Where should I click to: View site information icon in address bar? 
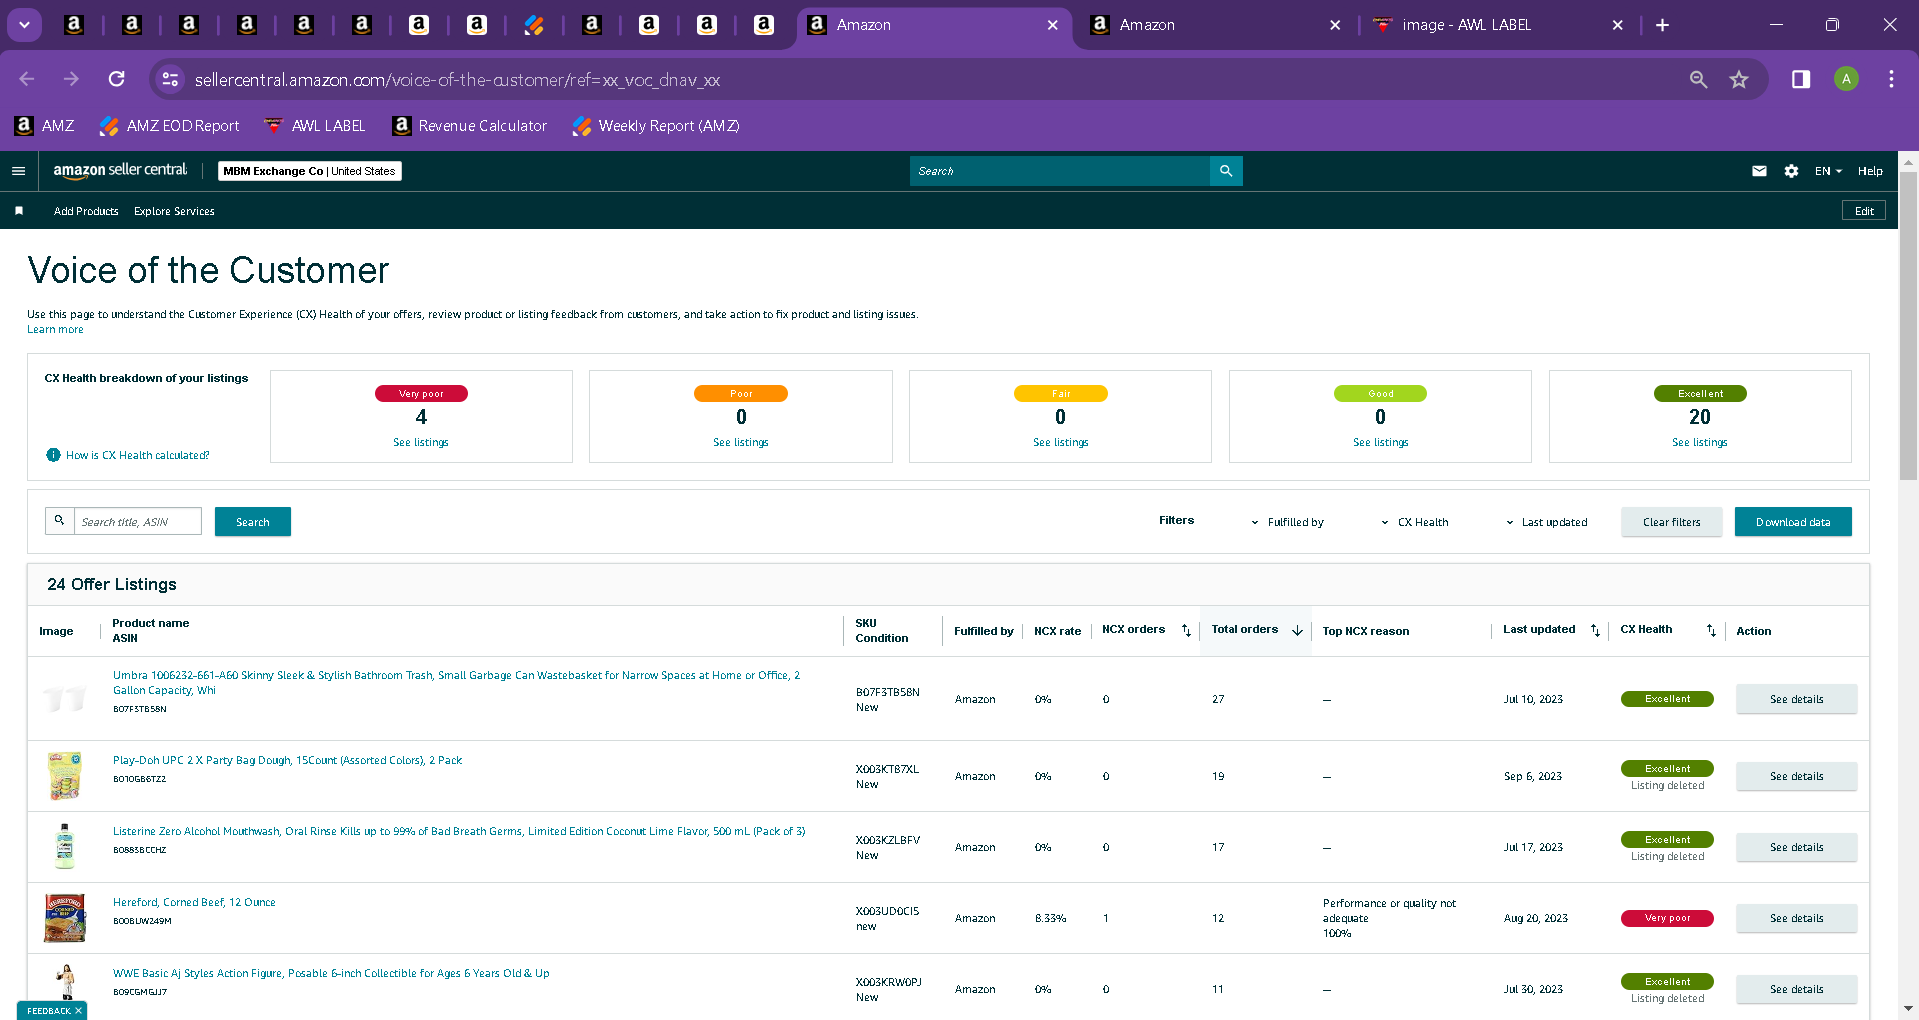(x=171, y=79)
